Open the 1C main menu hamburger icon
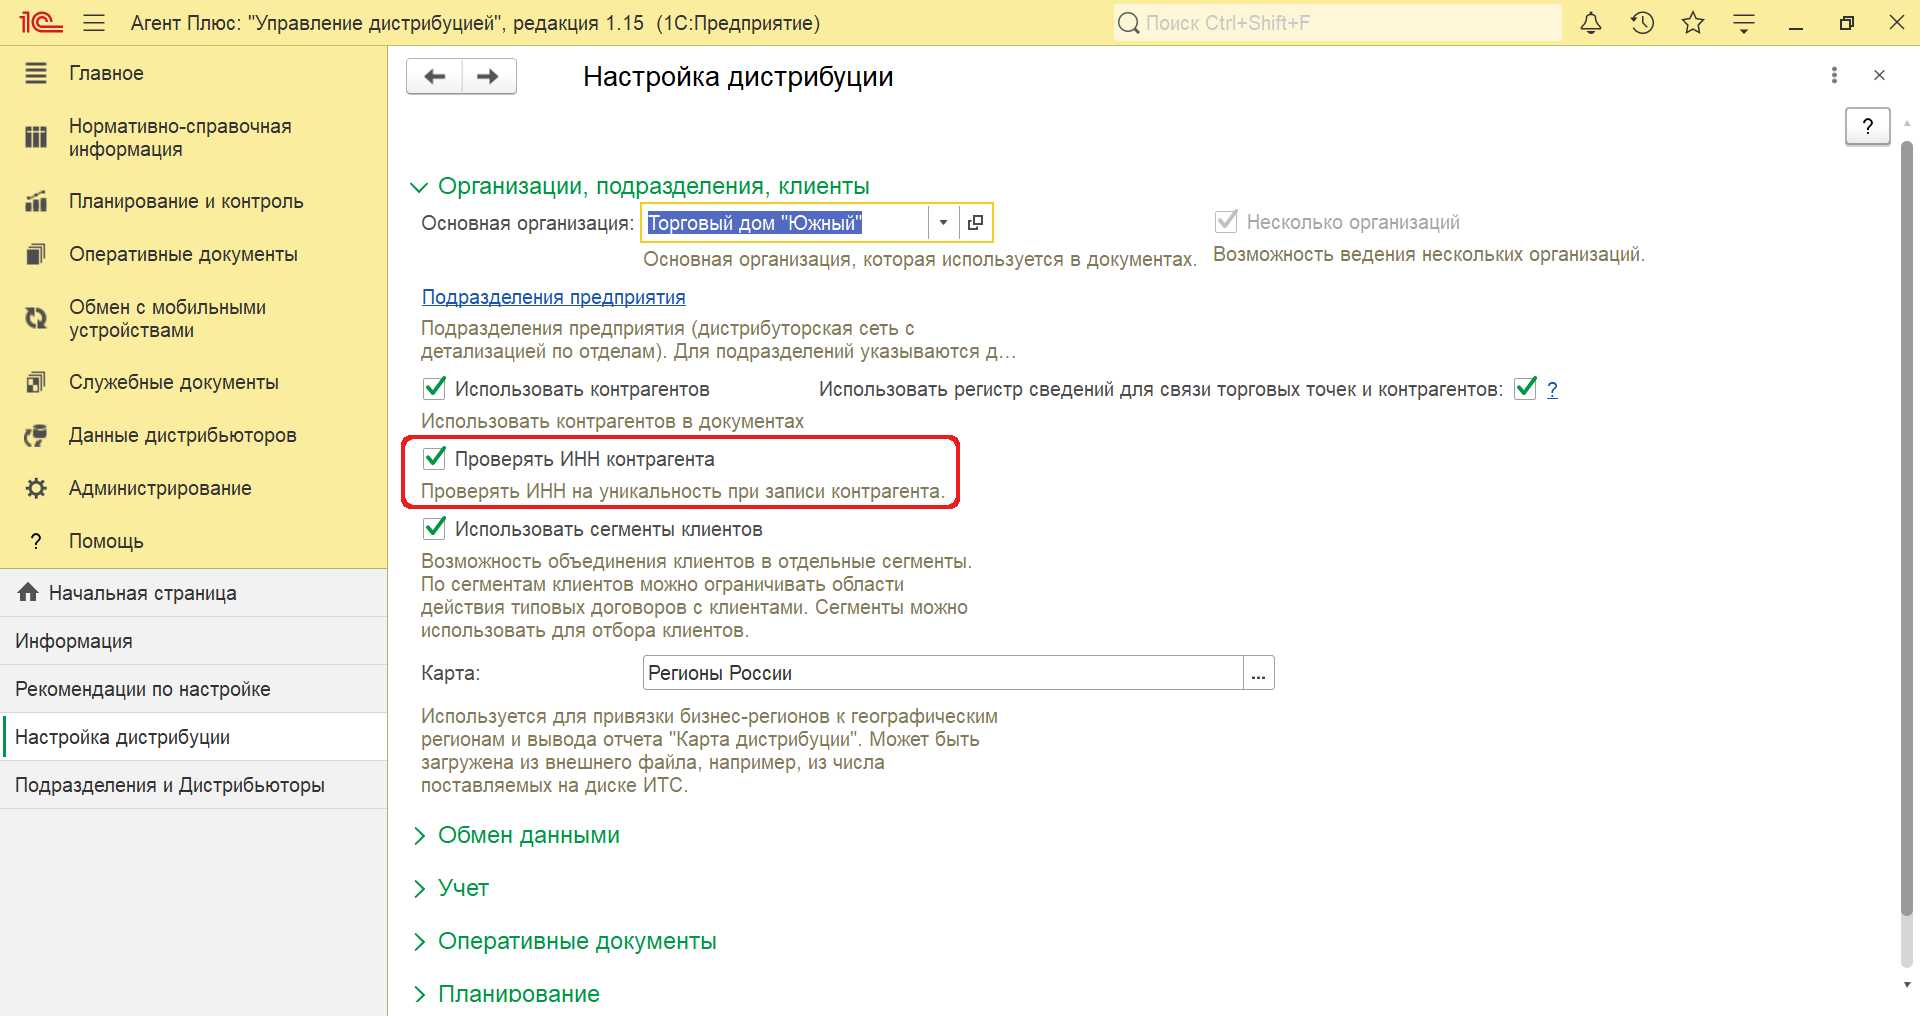Screen dimensions: 1920x1016 click(x=94, y=23)
